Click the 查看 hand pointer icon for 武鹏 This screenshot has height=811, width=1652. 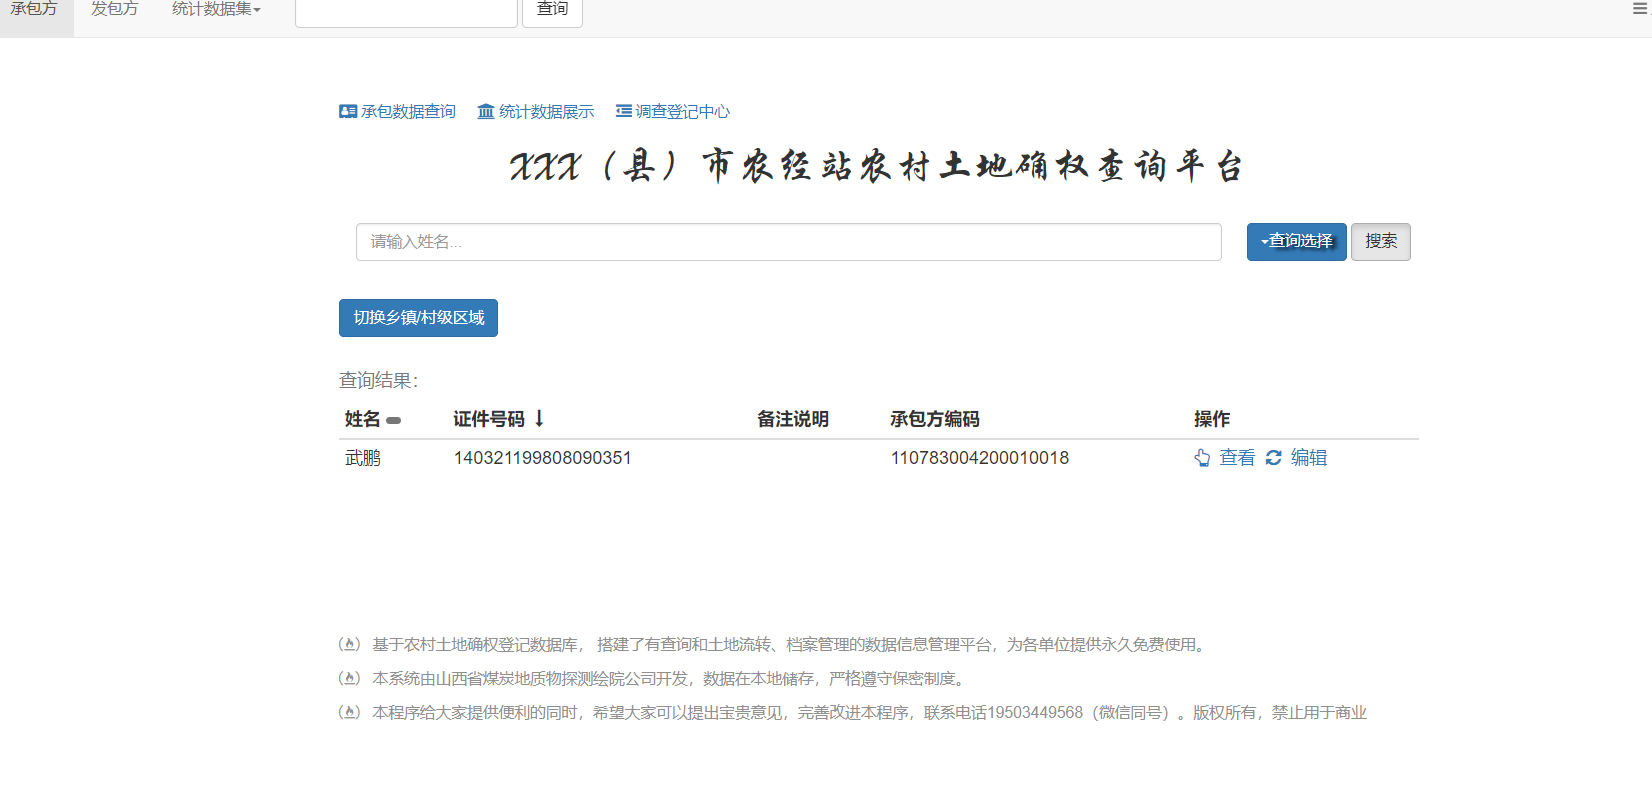tap(1202, 458)
